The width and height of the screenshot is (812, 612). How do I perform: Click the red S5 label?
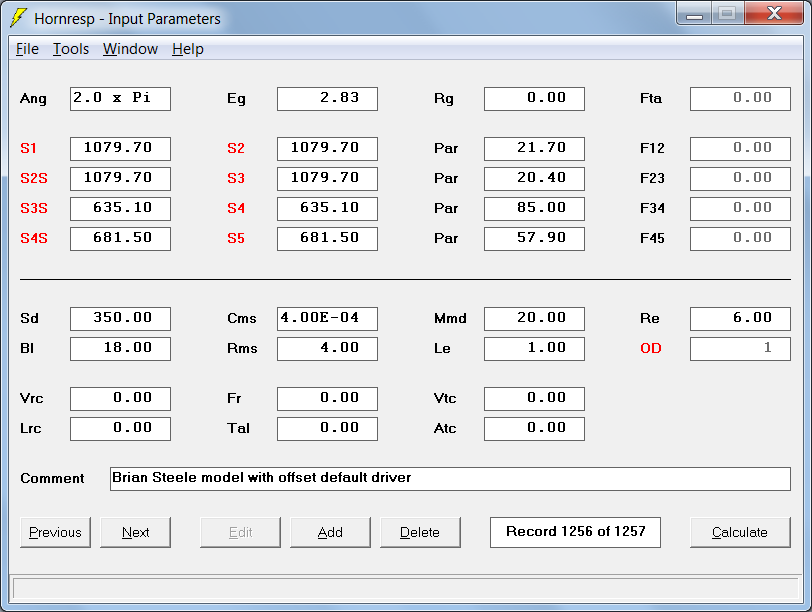(x=236, y=239)
